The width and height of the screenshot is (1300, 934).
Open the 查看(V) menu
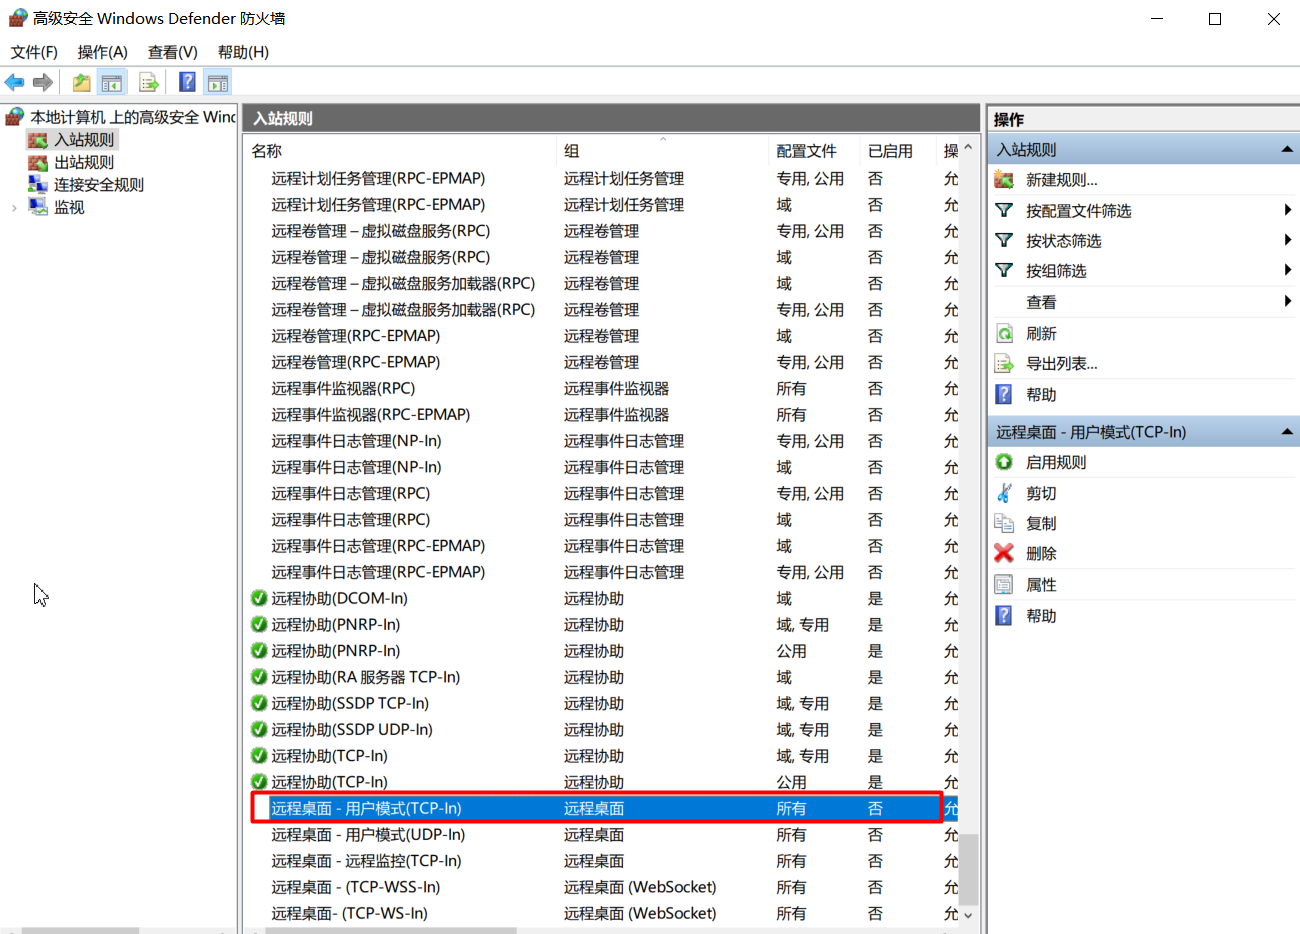[172, 52]
